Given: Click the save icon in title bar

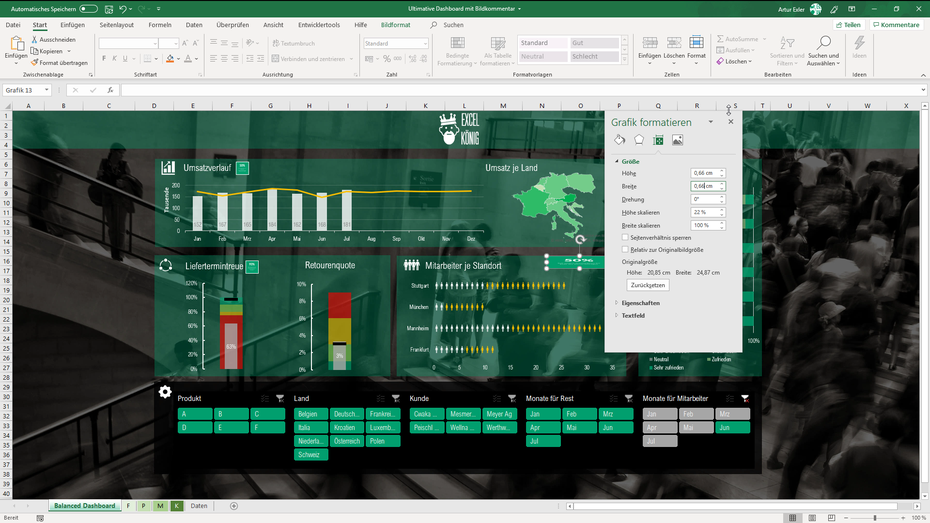Looking at the screenshot, I should pyautogui.click(x=109, y=9).
